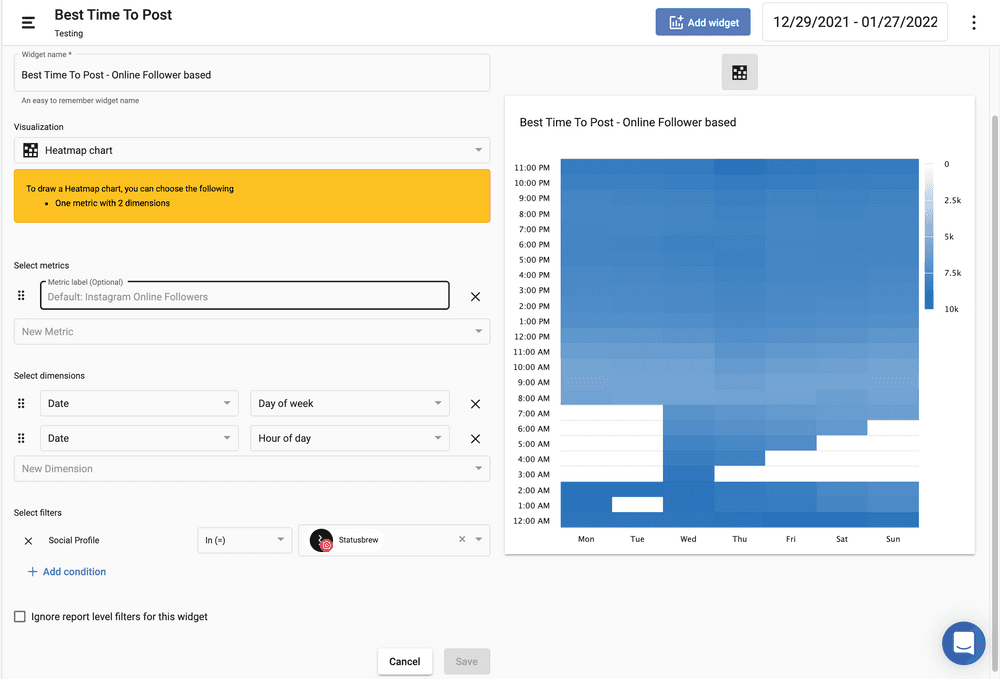Remove the Instagram Online Followers metric
1000x679 pixels.
coord(475,296)
